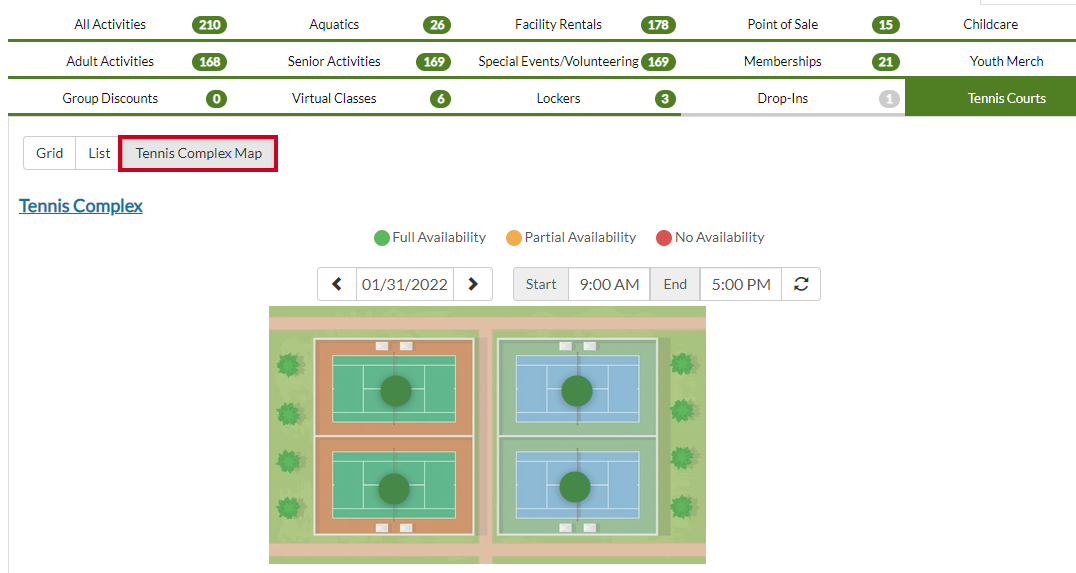Click the 21 count badge on Memberships
The image size is (1076, 573).
[886, 62]
